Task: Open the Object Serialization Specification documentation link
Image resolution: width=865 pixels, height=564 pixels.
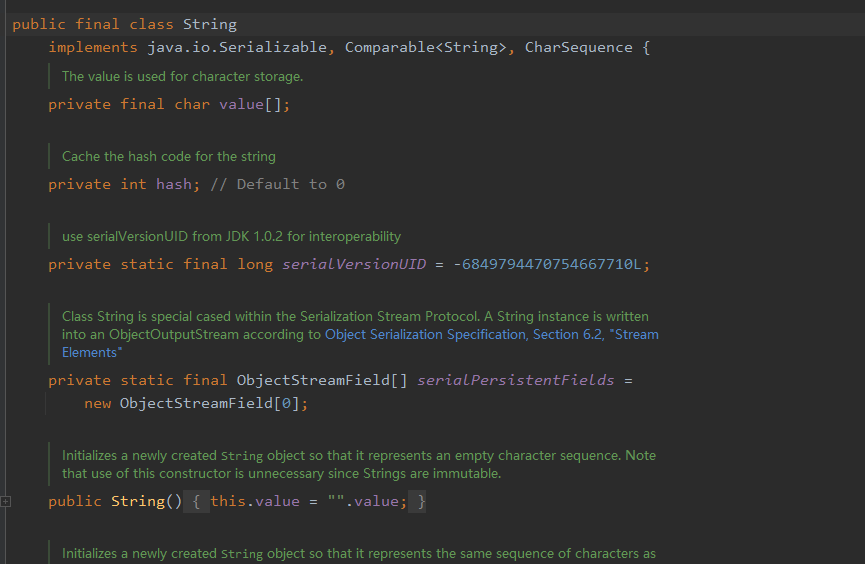Action: click(x=492, y=335)
